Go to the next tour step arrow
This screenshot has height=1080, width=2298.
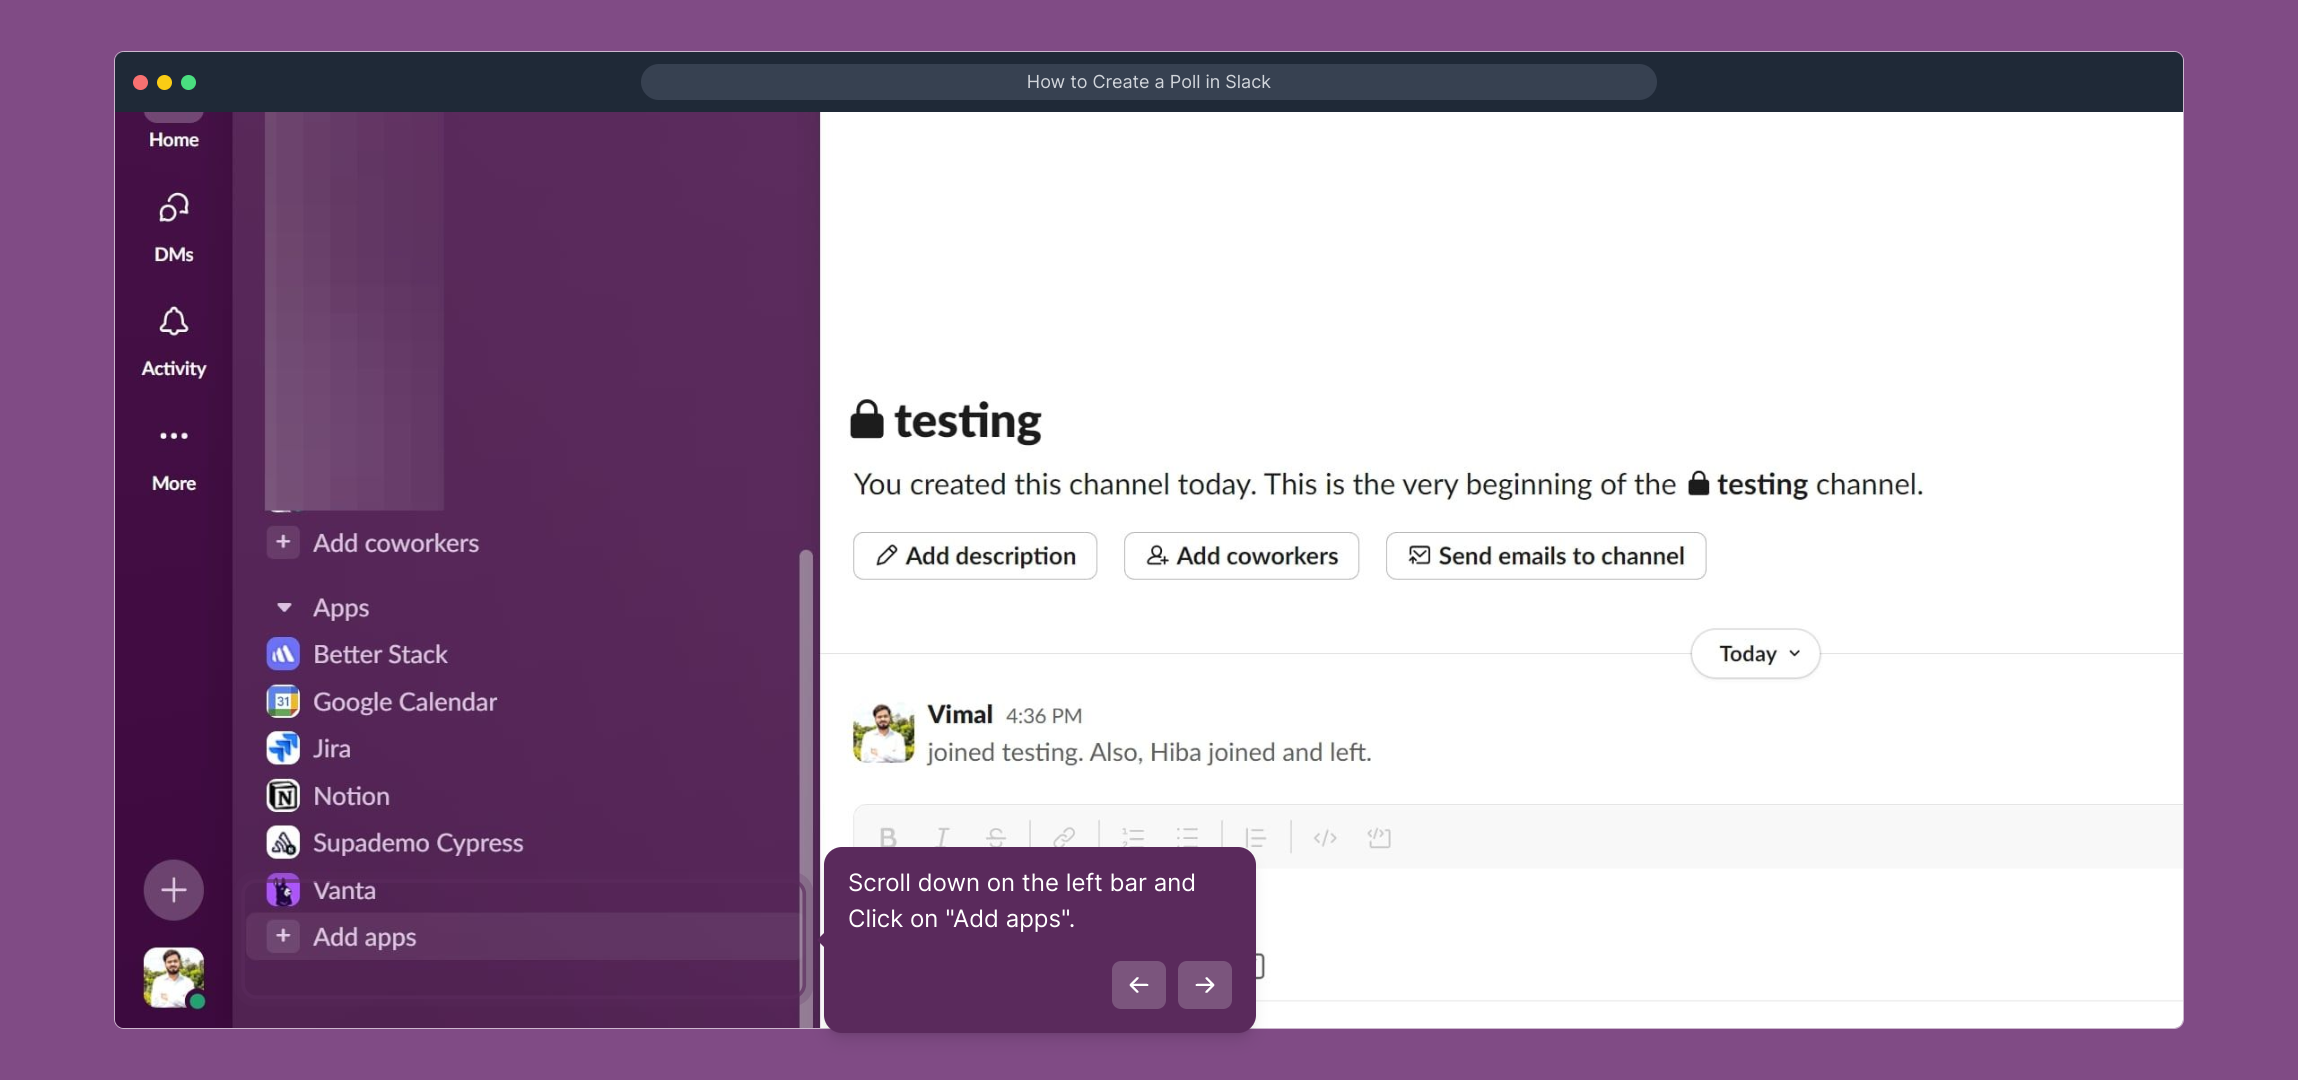tap(1204, 984)
